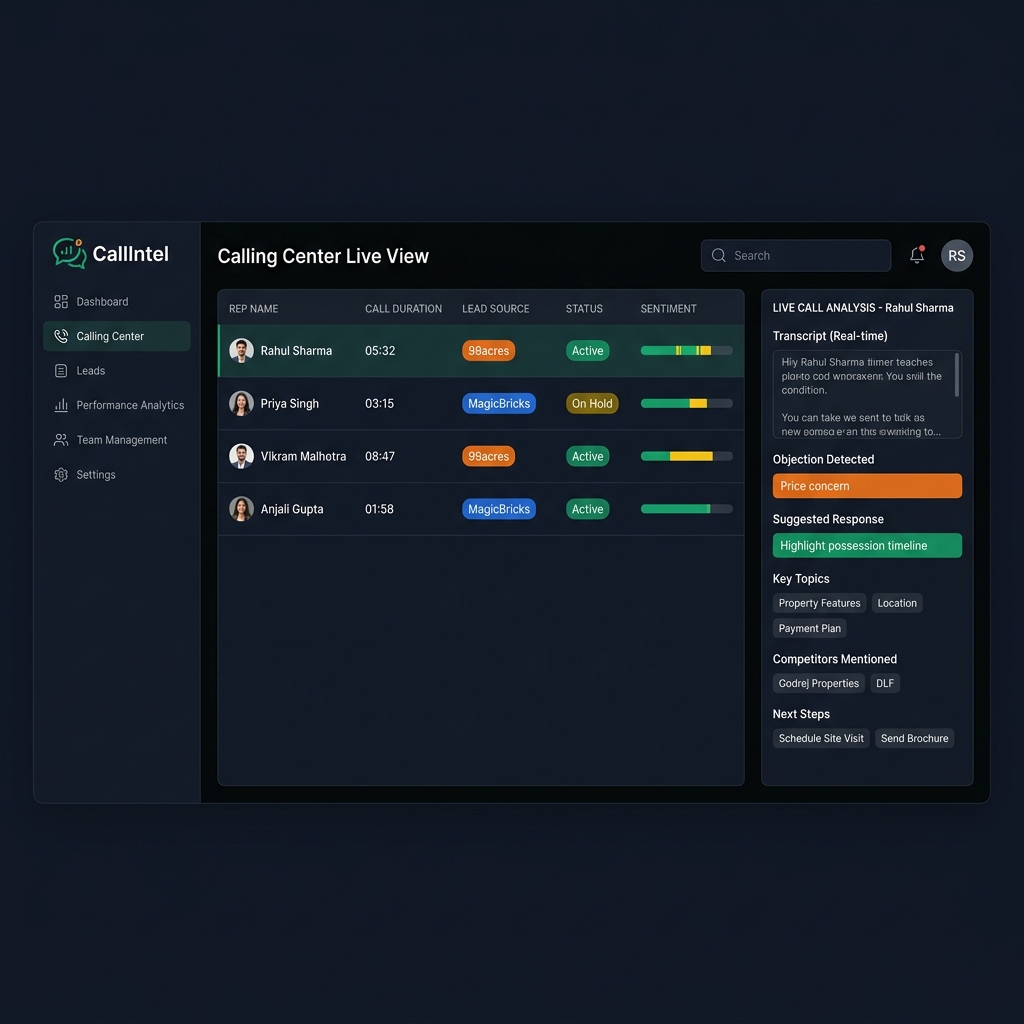Open notifications bell

(x=917, y=255)
